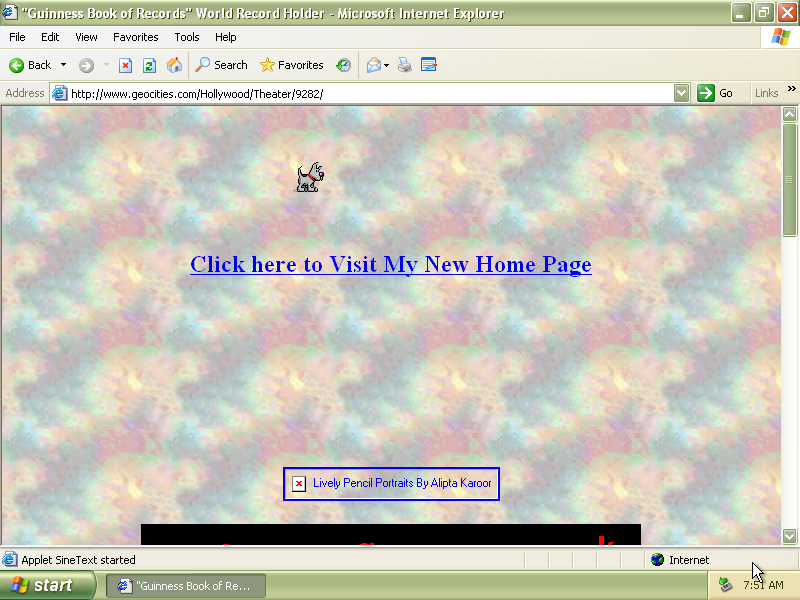The height and width of the screenshot is (600, 800).
Task: Refresh the current page
Action: (149, 65)
